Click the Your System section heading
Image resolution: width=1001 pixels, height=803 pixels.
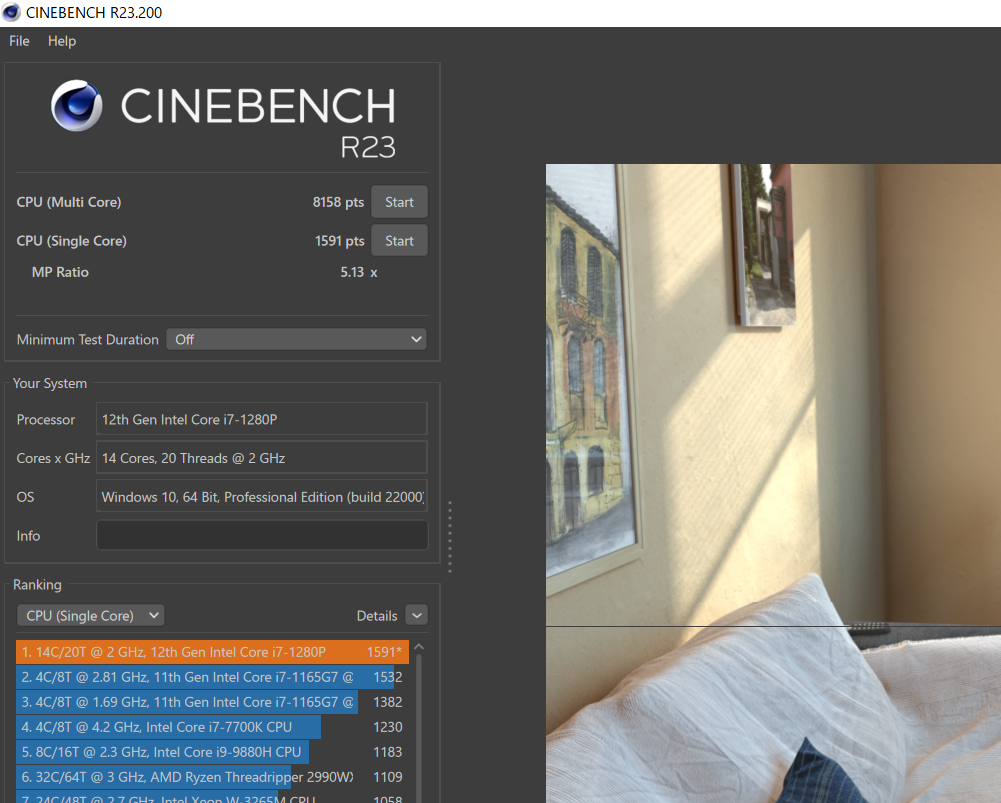(50, 383)
